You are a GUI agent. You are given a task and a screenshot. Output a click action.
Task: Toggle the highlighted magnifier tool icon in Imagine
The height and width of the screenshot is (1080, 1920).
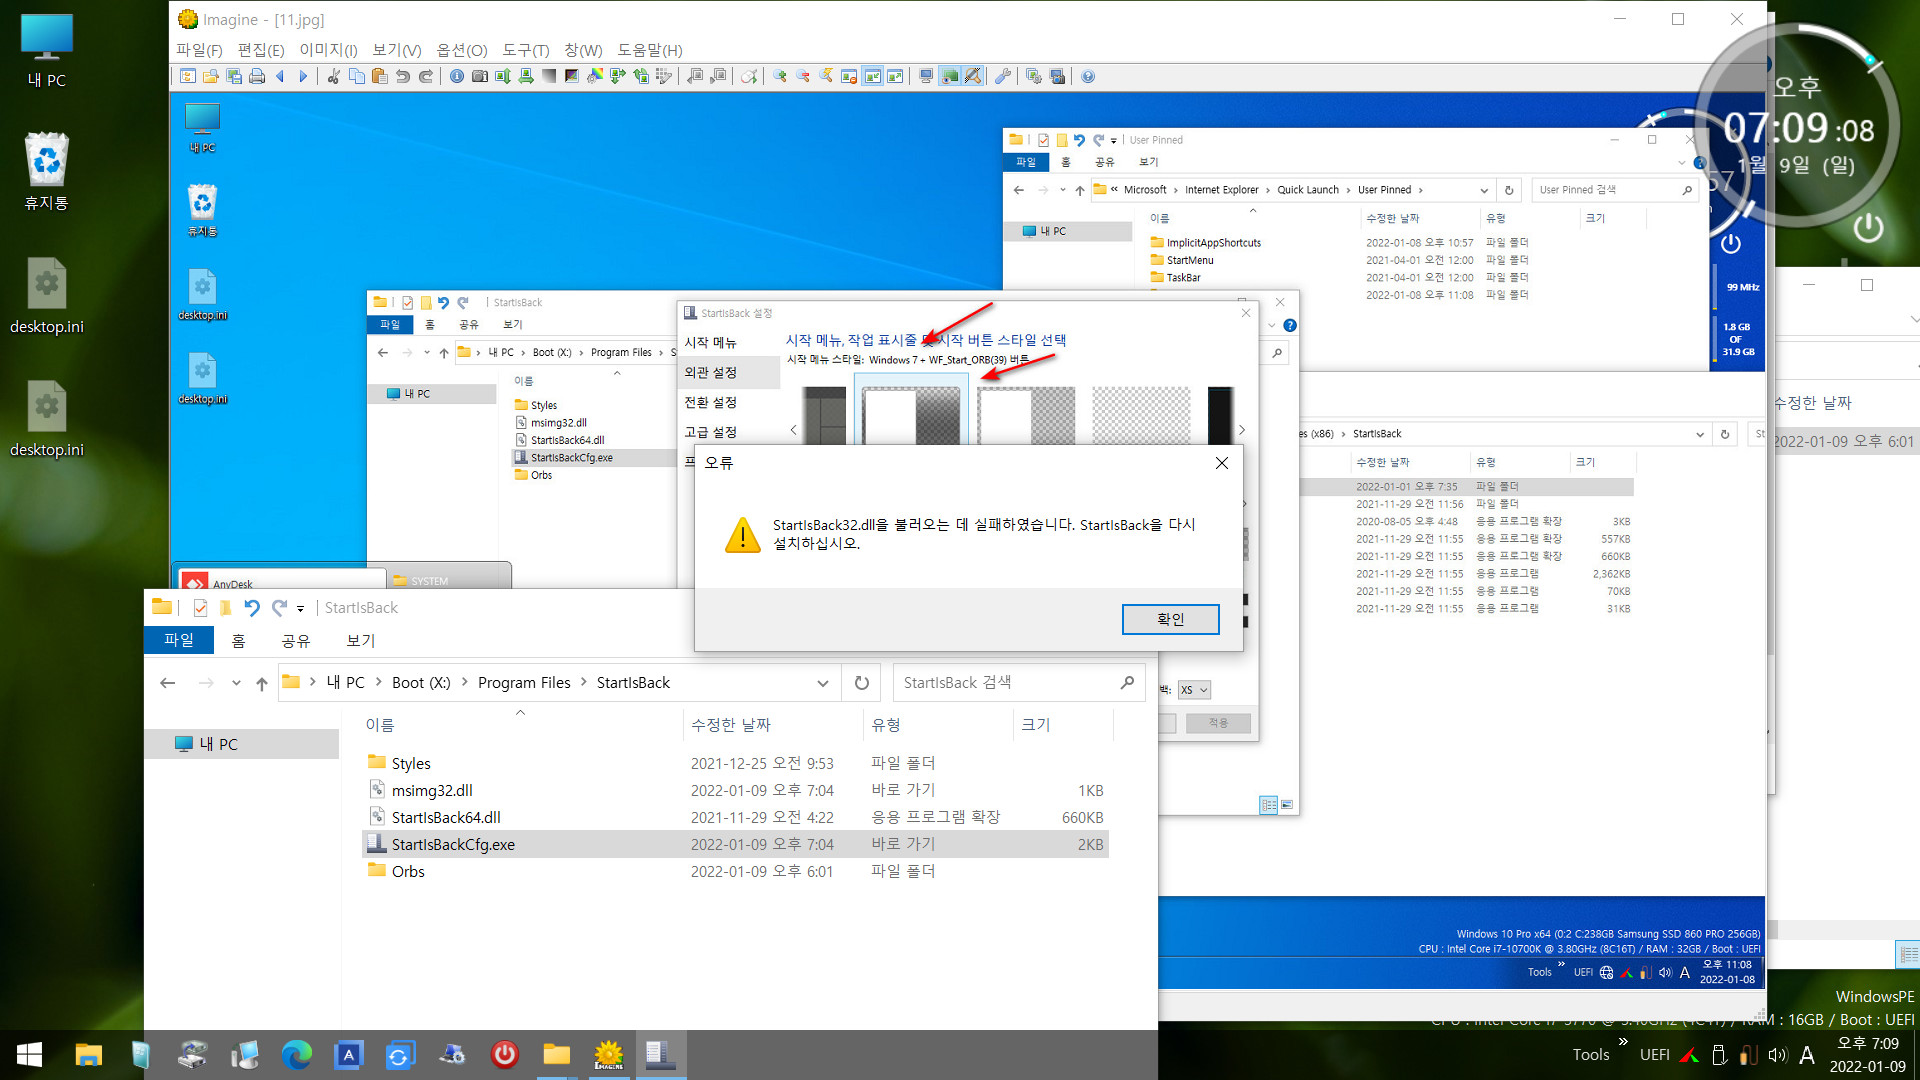coord(972,76)
